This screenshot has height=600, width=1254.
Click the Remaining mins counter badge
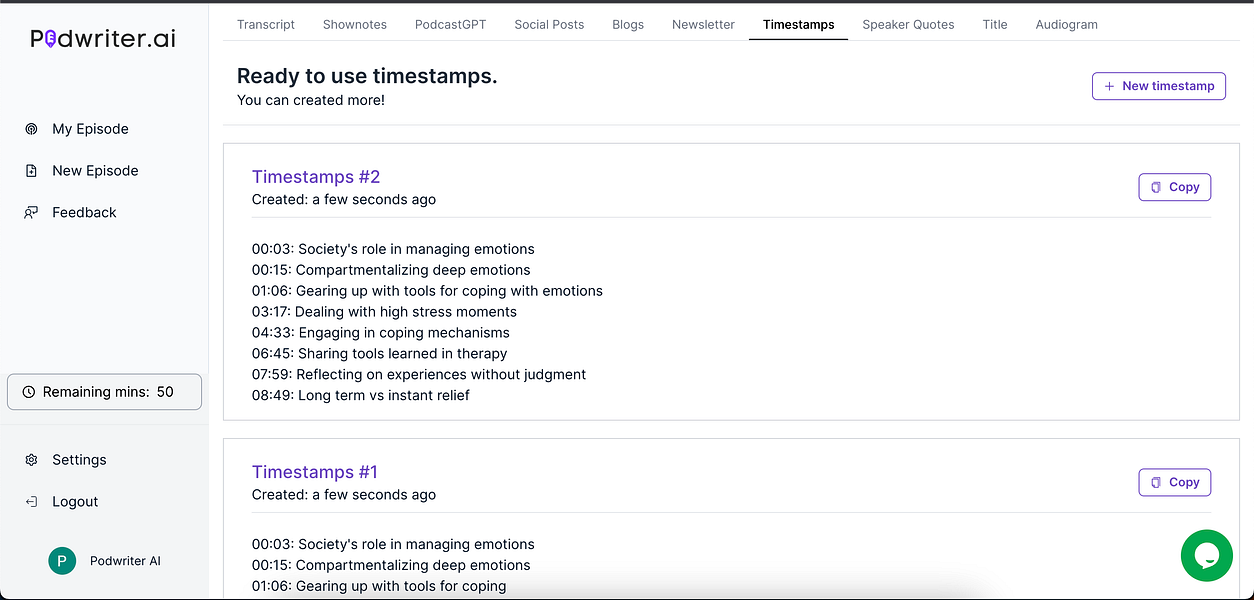click(x=104, y=391)
